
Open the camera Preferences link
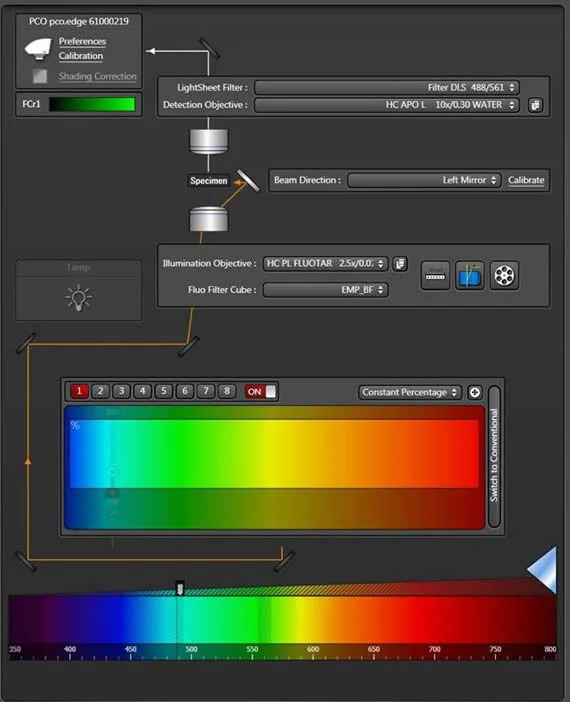coord(82,41)
